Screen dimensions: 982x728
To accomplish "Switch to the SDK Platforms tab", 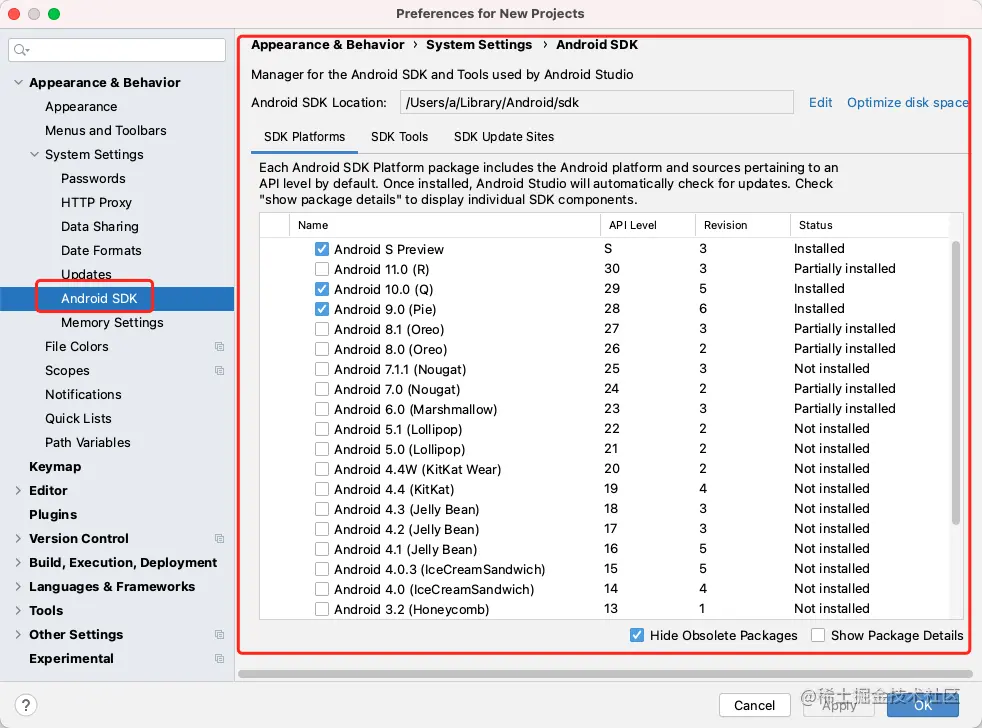I will point(304,137).
